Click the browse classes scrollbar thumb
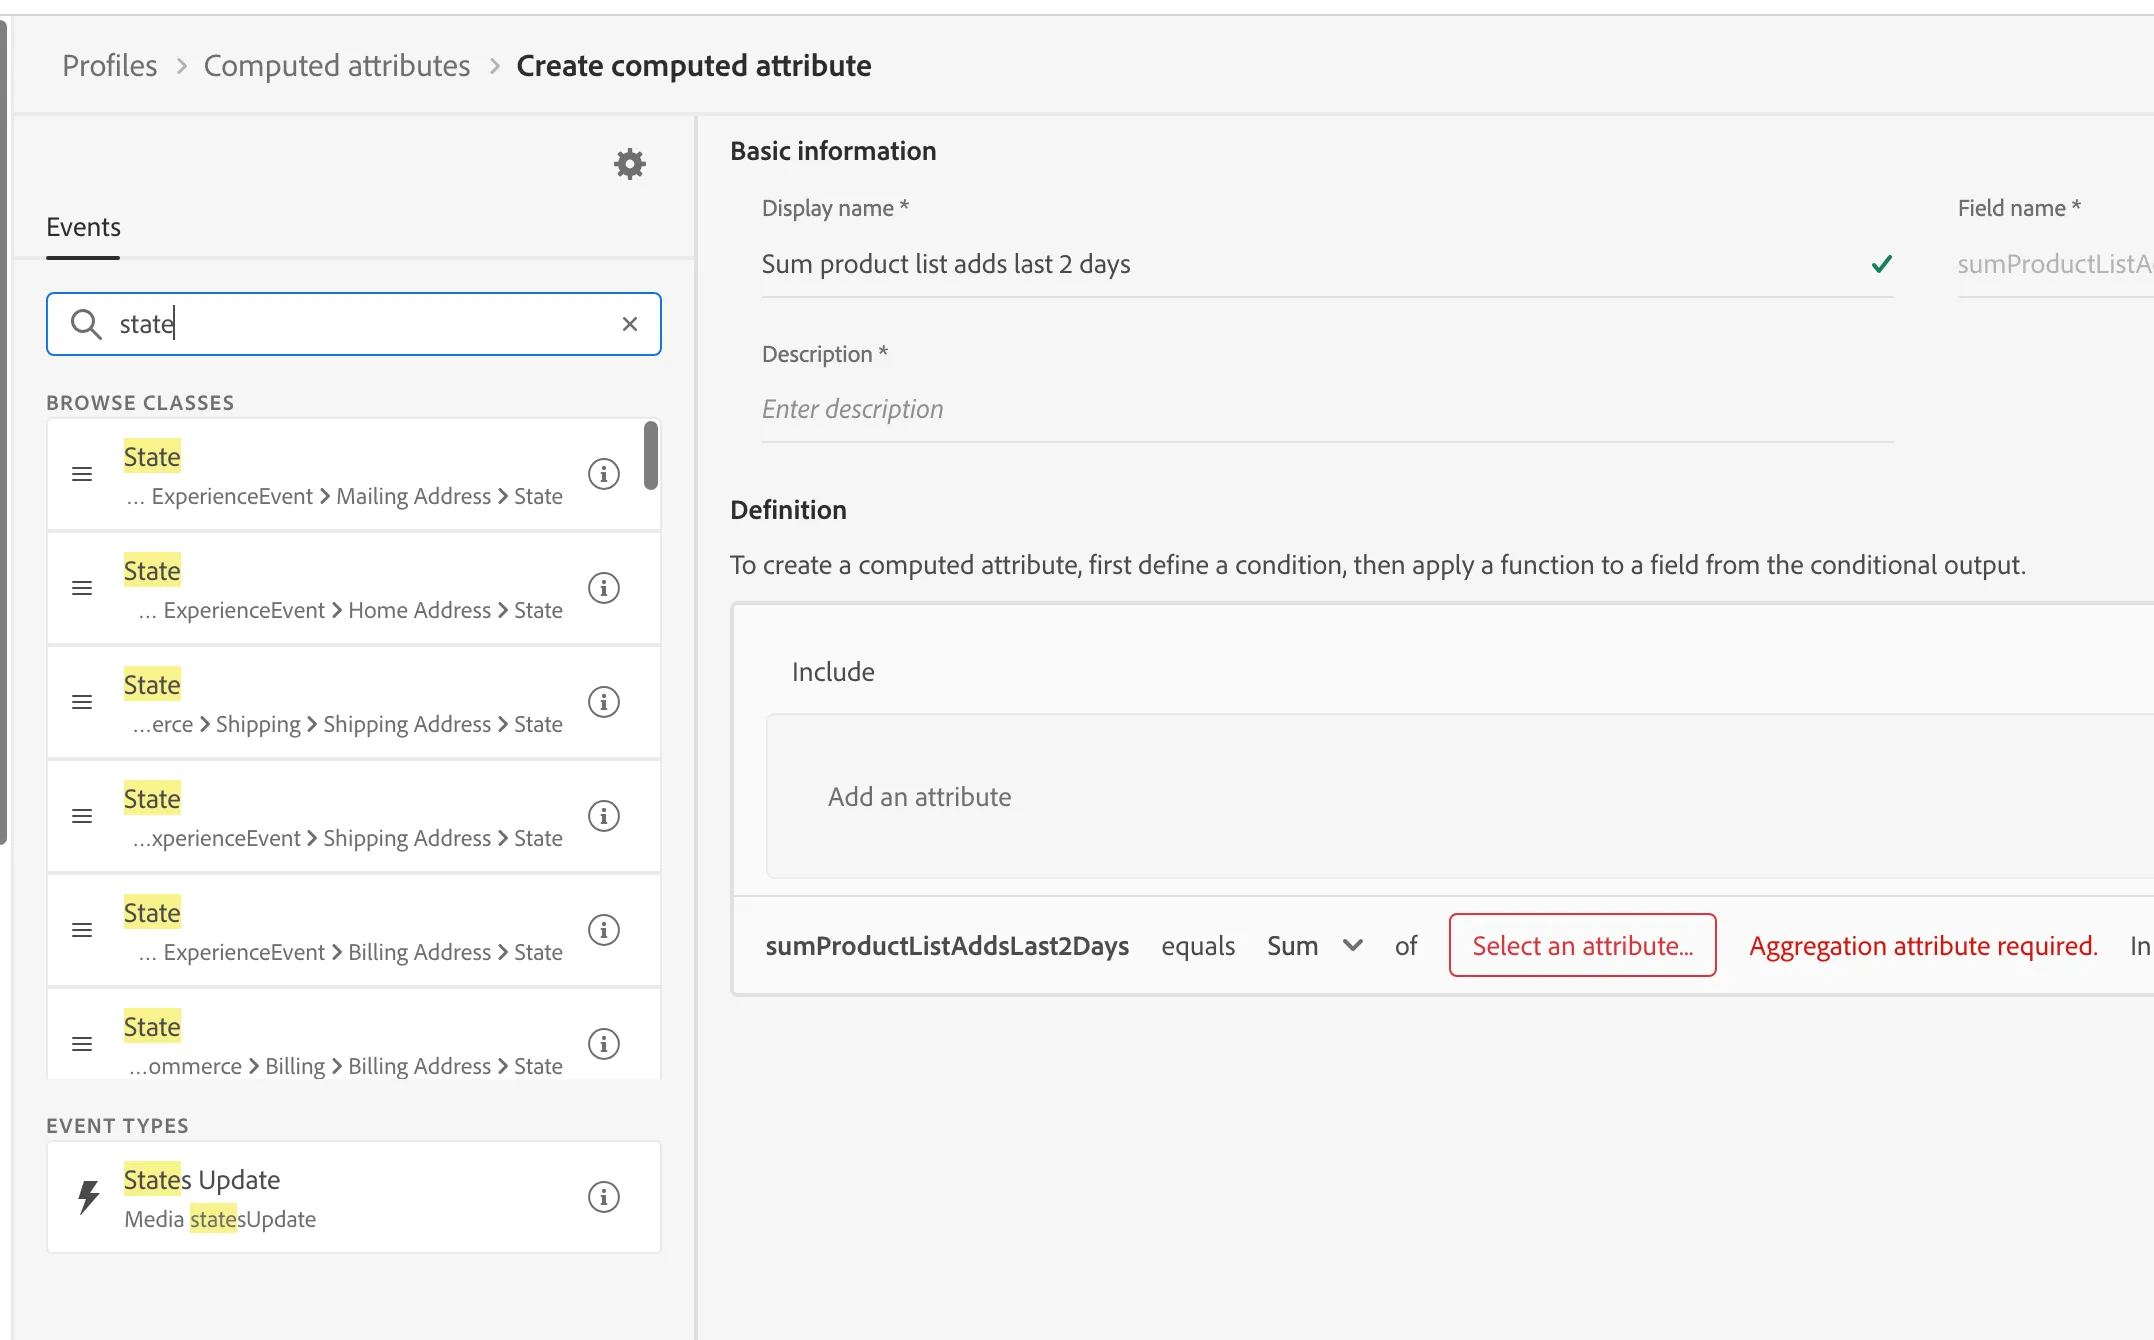Viewport: 2154px width, 1340px height. pyautogui.click(x=651, y=456)
